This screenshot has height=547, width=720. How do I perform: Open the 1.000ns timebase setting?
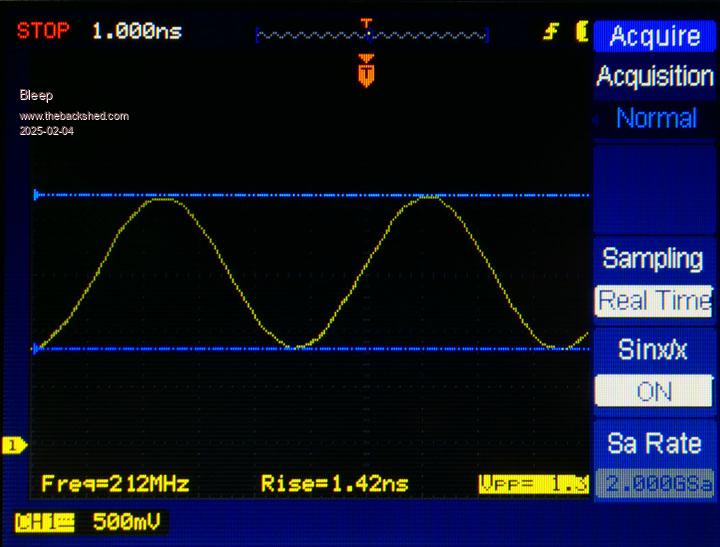click(x=137, y=31)
